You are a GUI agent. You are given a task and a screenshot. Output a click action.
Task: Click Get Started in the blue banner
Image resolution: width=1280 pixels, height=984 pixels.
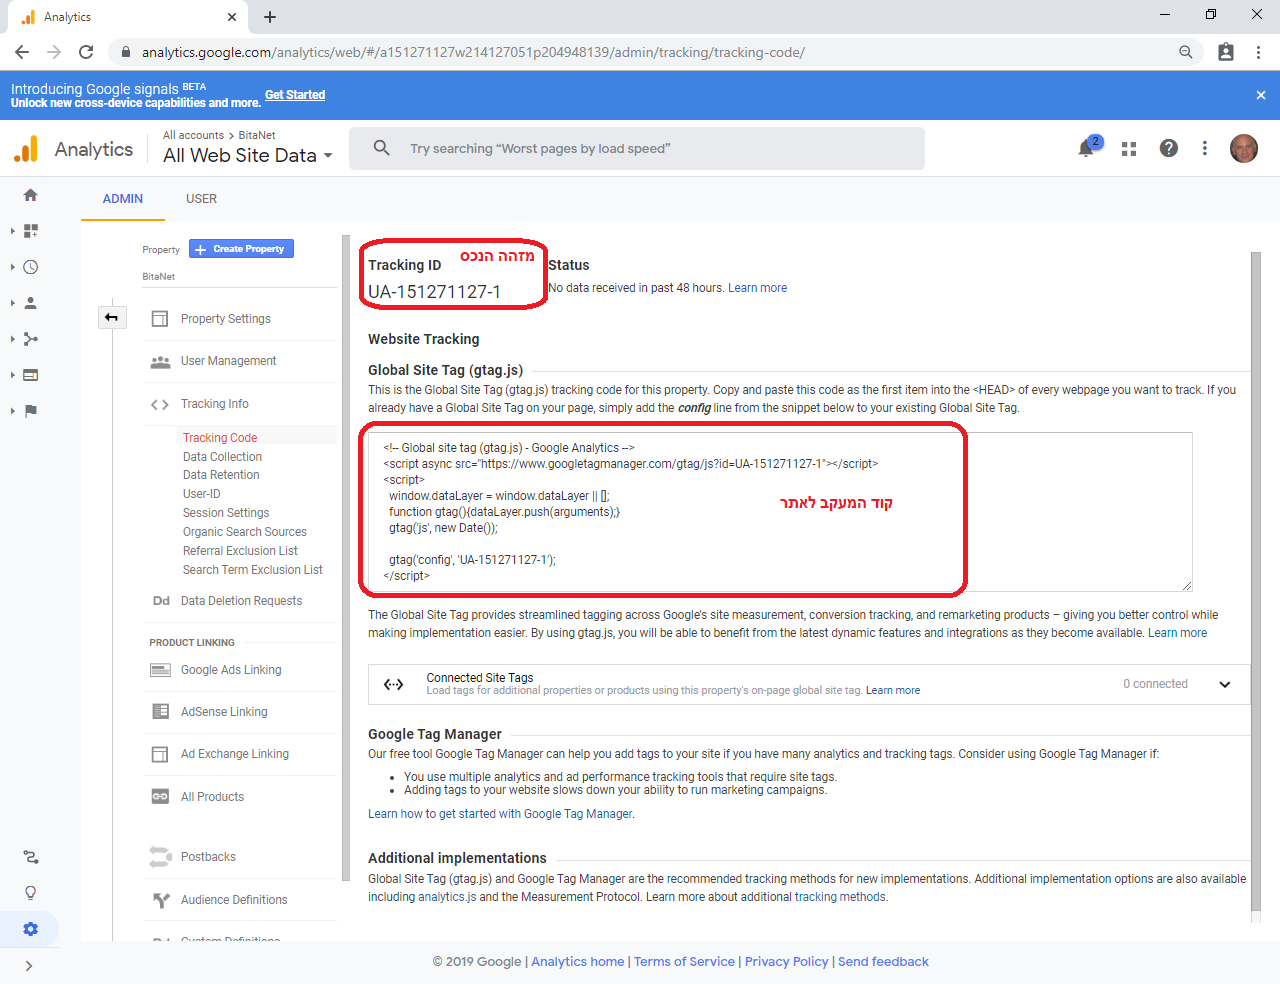[x=295, y=95]
